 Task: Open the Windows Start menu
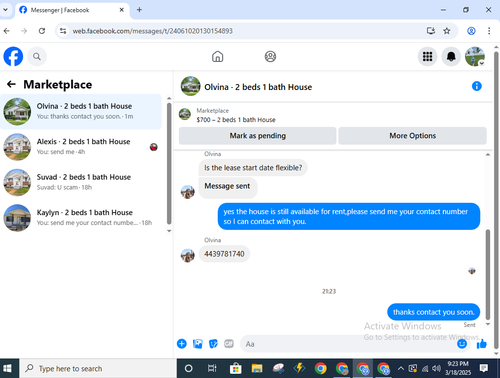[x=7, y=368]
